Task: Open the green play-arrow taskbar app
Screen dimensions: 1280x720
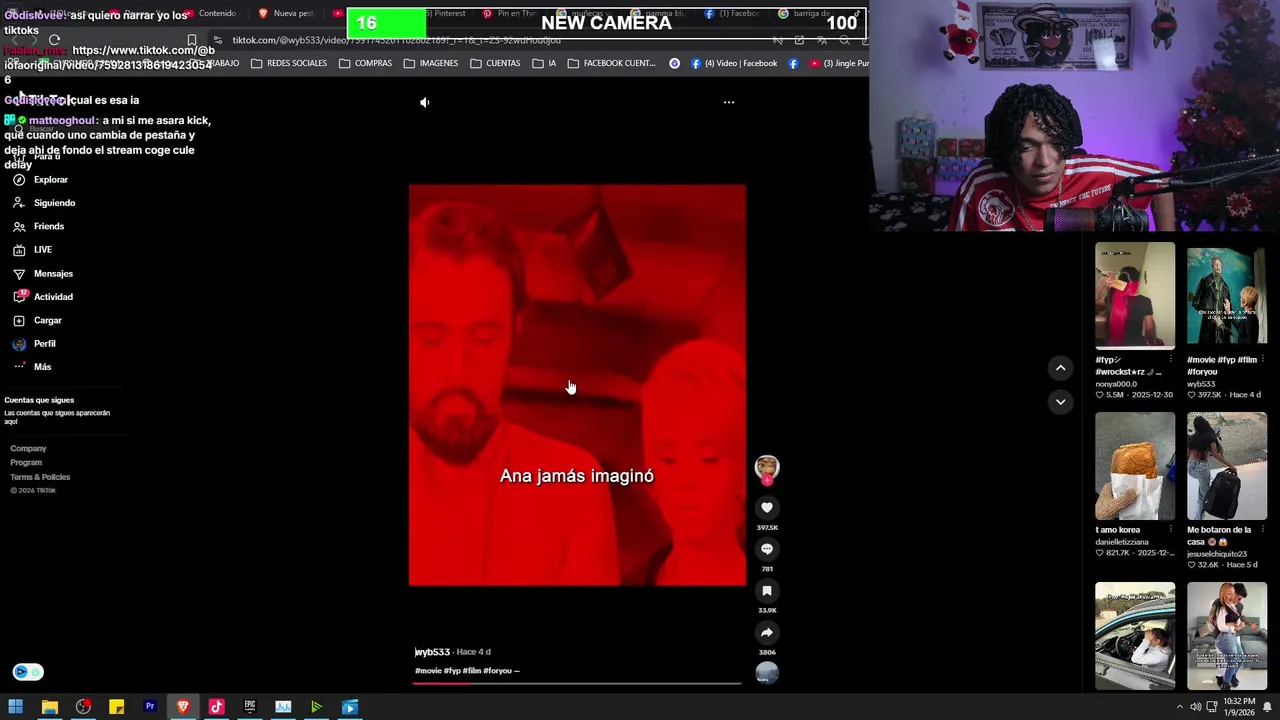Action: pos(316,707)
